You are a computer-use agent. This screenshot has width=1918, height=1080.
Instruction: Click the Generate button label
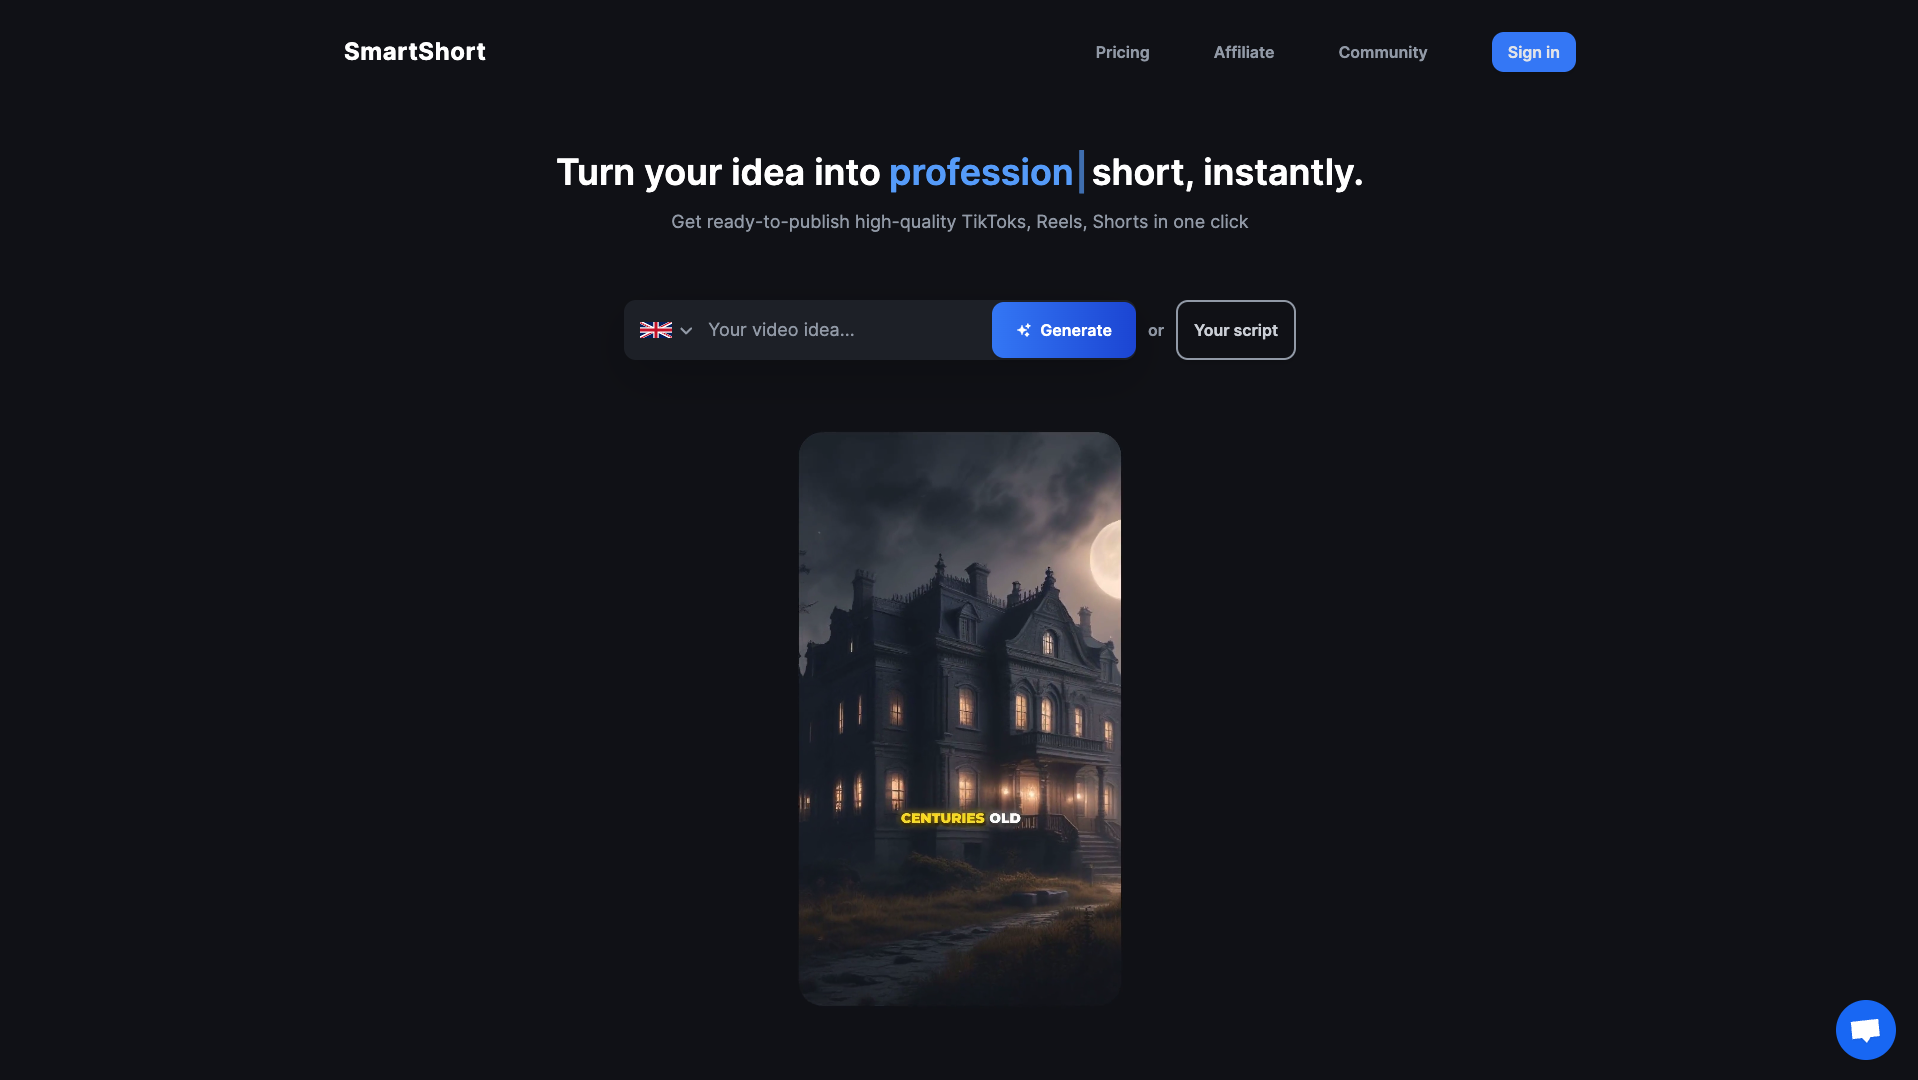pos(1075,330)
